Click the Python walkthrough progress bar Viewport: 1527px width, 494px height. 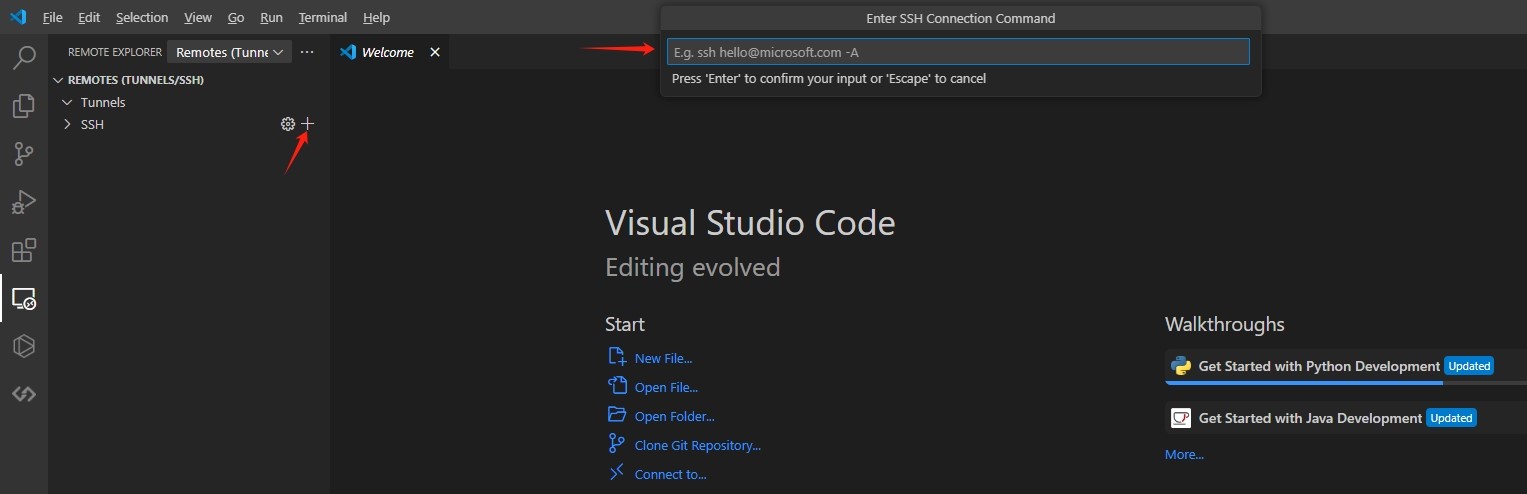click(x=1346, y=383)
